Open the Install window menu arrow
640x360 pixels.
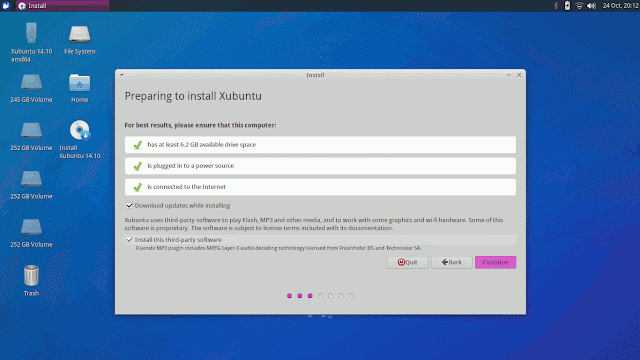point(122,75)
